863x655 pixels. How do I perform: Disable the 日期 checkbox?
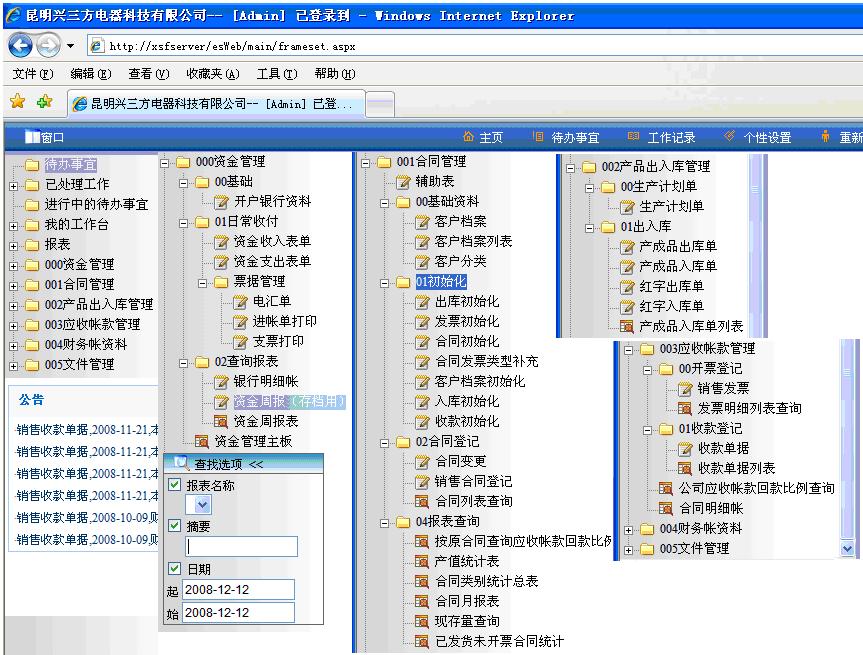[x=174, y=569]
